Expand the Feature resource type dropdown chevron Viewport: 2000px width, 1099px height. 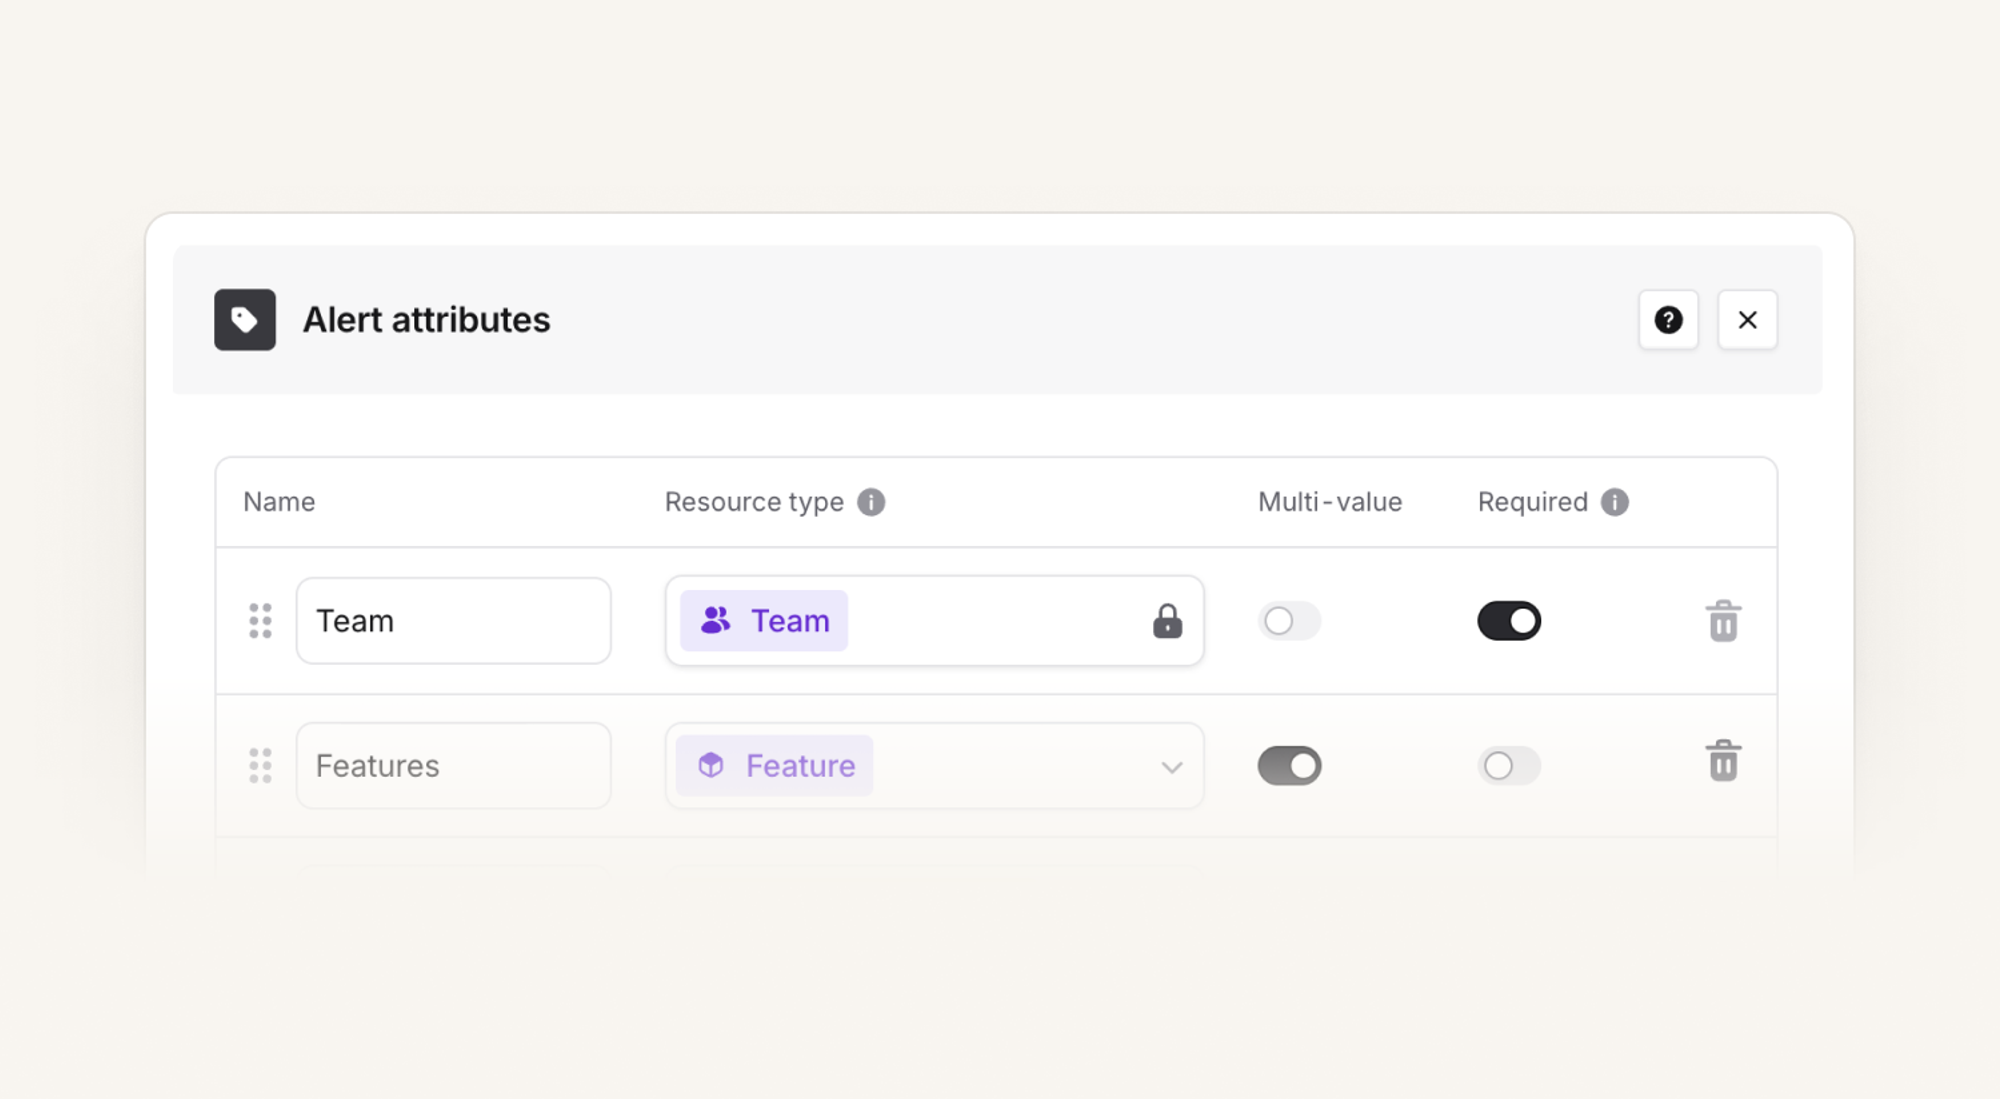(x=1172, y=767)
